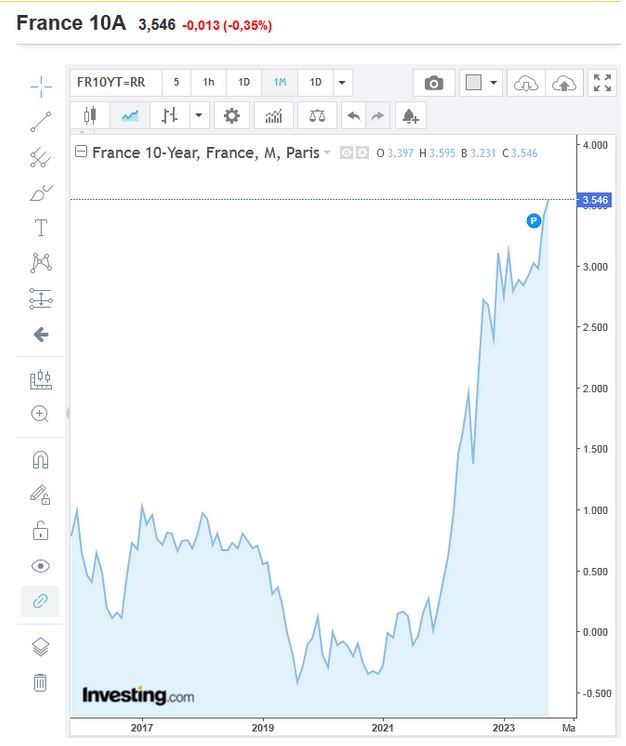Pick the text annotation tool
Viewport: 626px width, 746px height.
click(40, 227)
